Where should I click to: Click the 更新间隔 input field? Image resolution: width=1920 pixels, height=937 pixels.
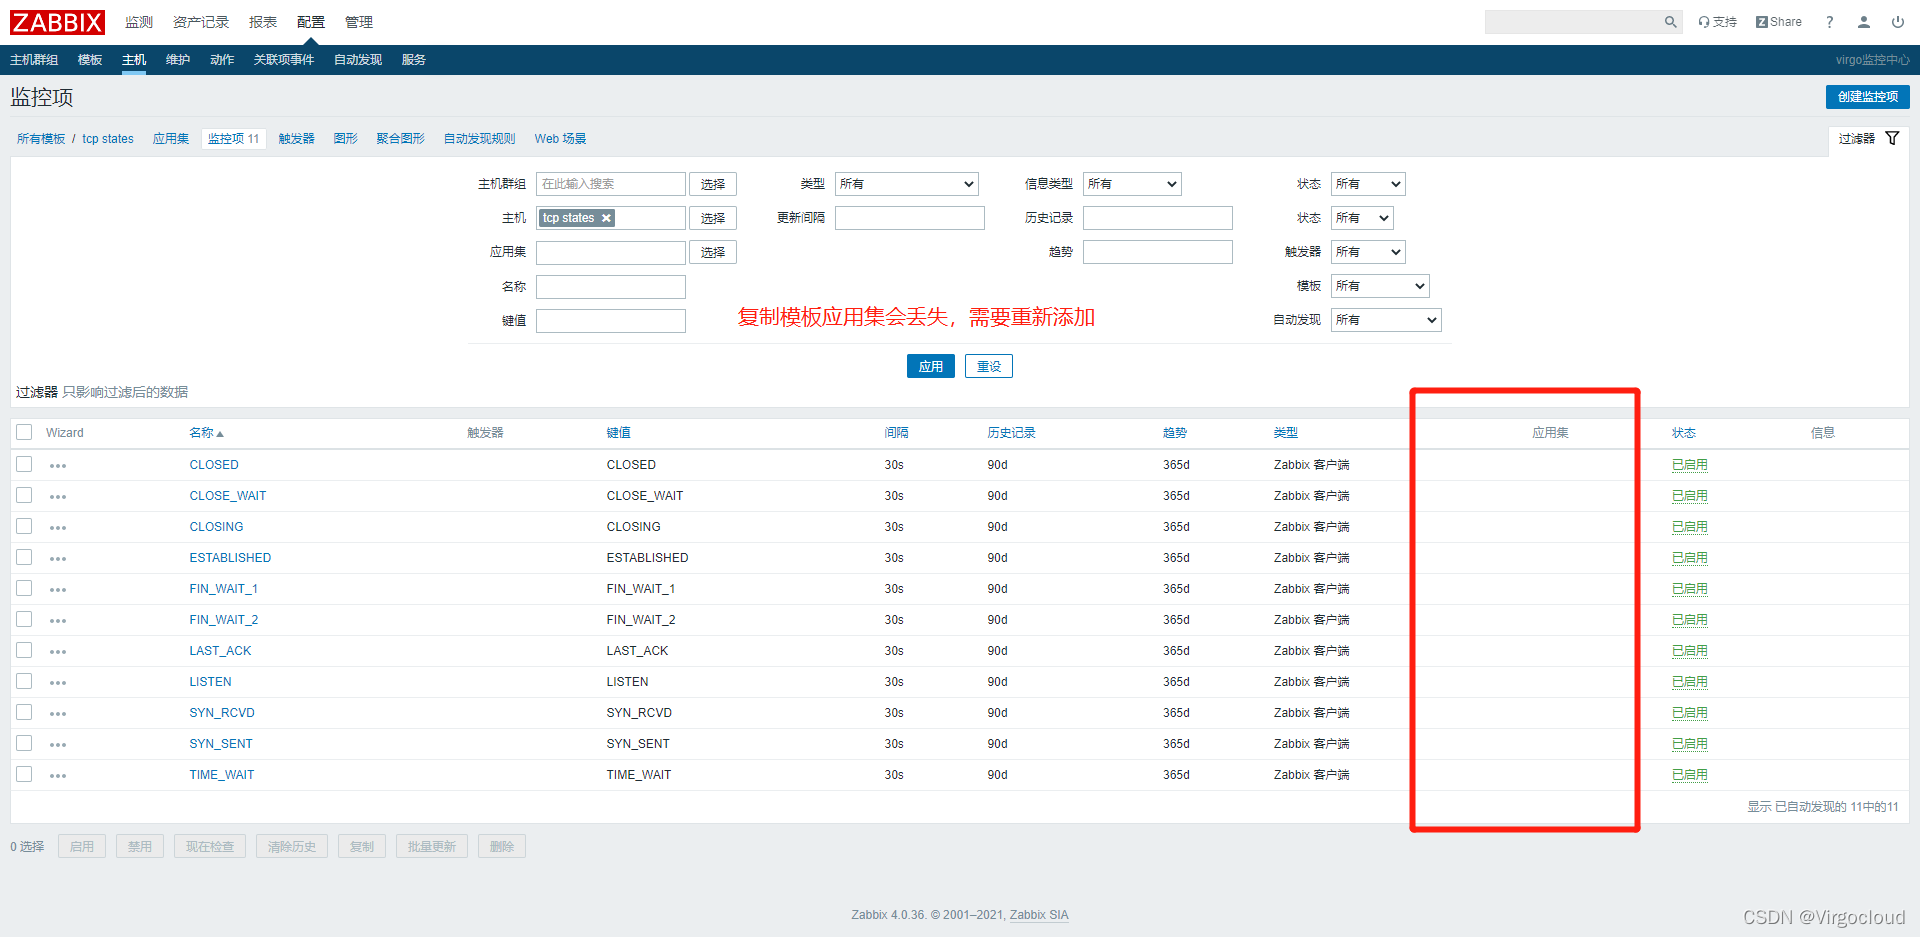tap(910, 218)
